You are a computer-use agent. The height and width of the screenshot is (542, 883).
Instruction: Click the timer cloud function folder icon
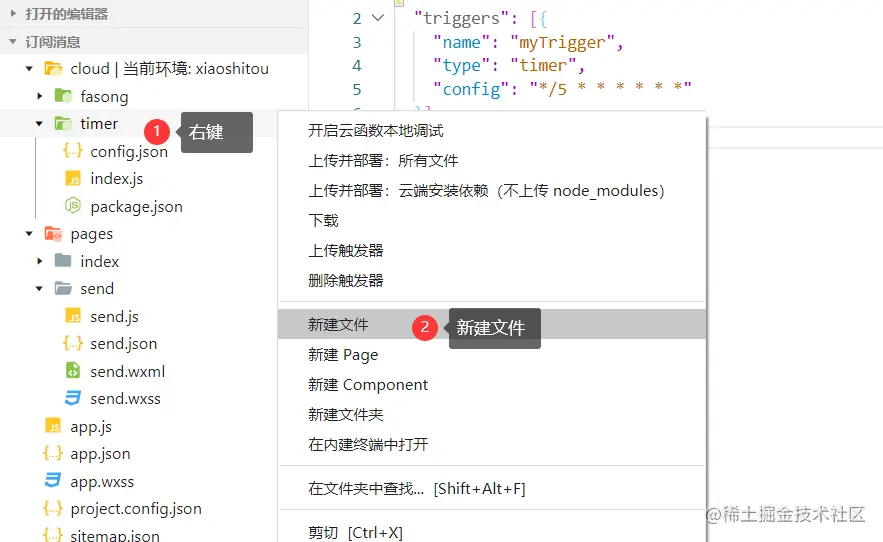point(63,123)
